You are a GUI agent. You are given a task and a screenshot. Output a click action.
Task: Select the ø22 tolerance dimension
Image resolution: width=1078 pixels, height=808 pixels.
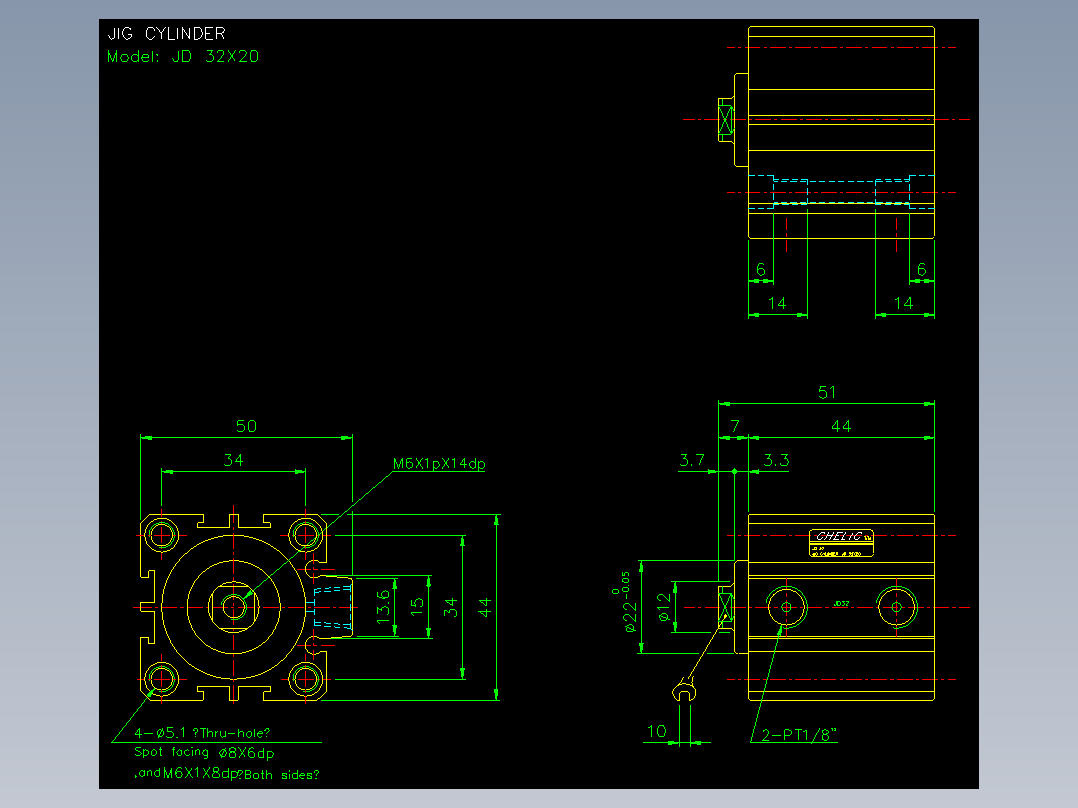(626, 602)
